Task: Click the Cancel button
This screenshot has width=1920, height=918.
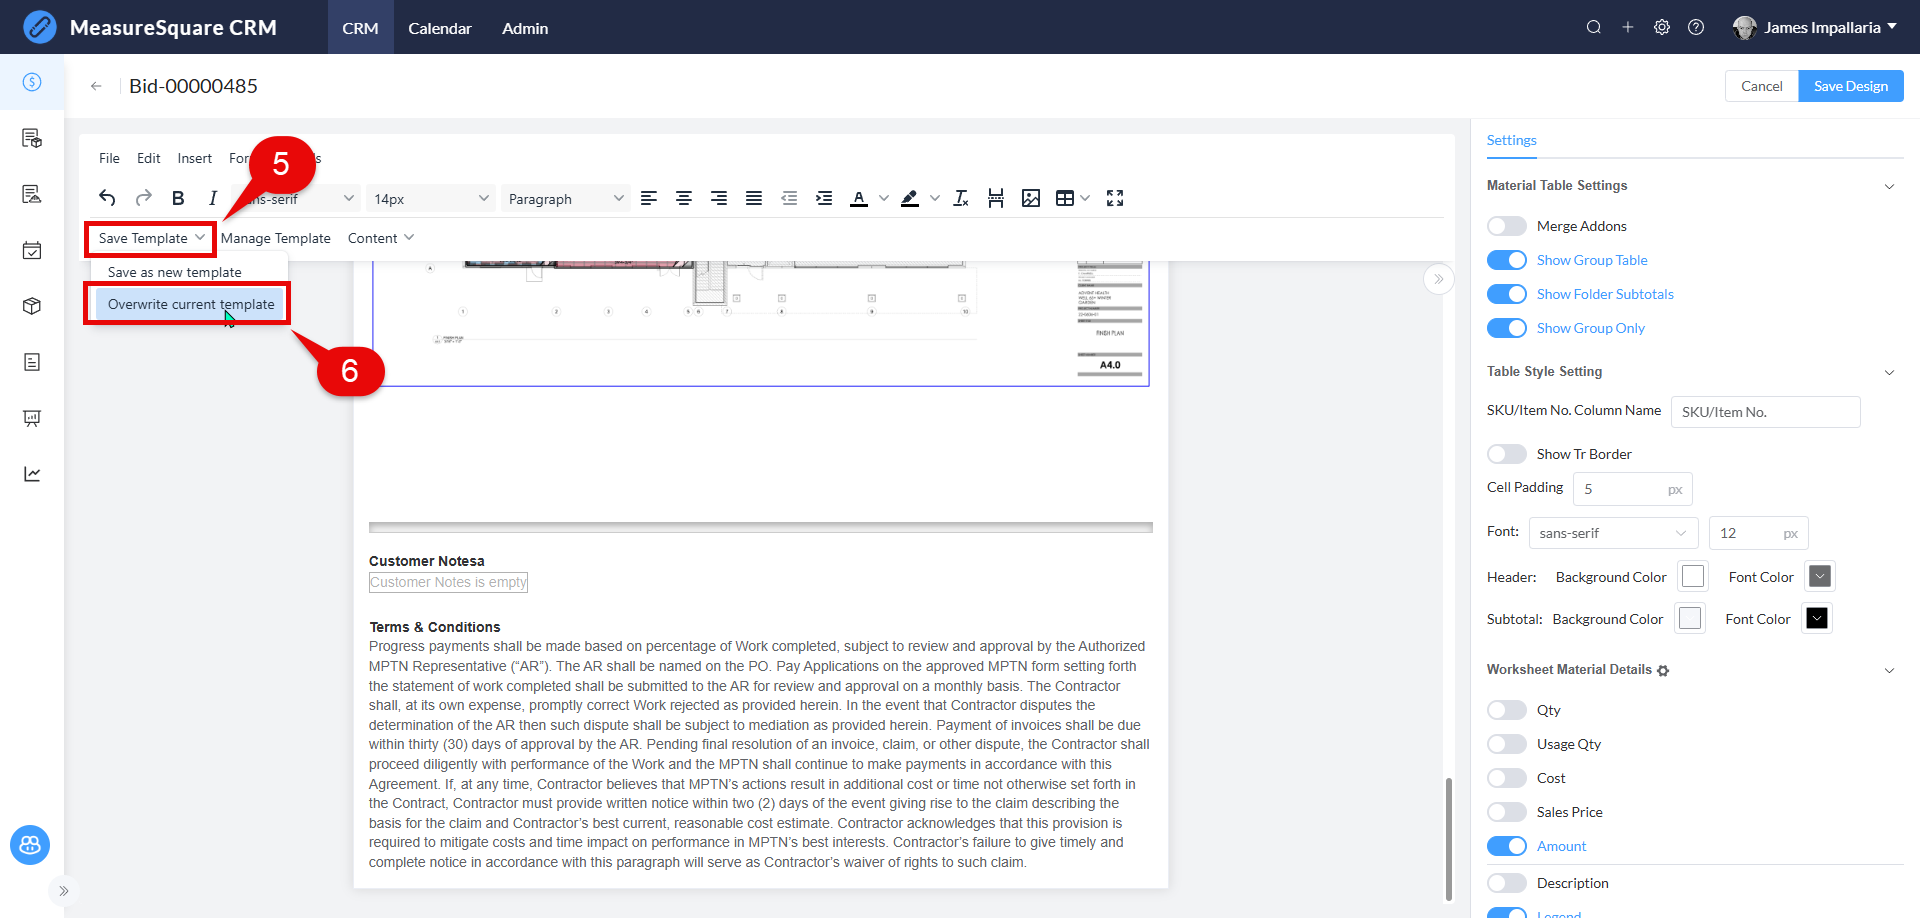Action: coord(1762,86)
